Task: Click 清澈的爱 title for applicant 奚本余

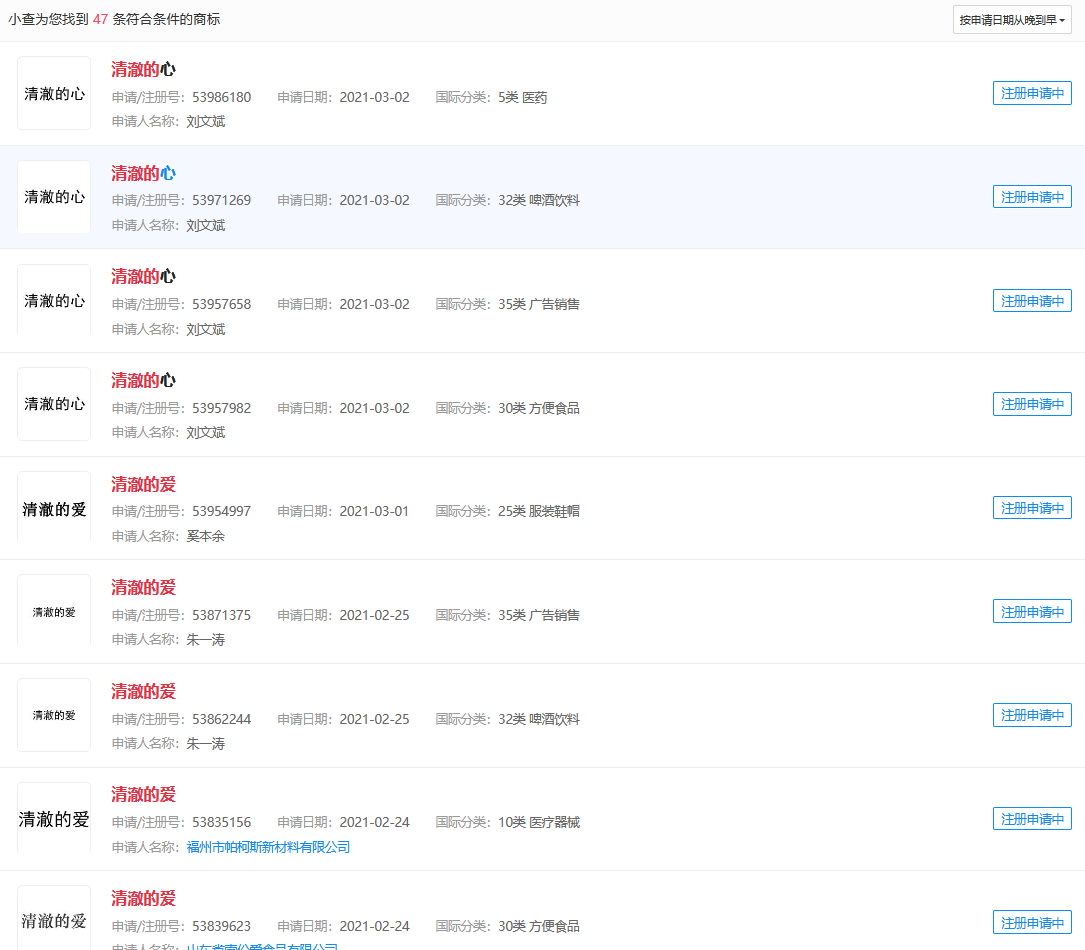Action: click(143, 485)
